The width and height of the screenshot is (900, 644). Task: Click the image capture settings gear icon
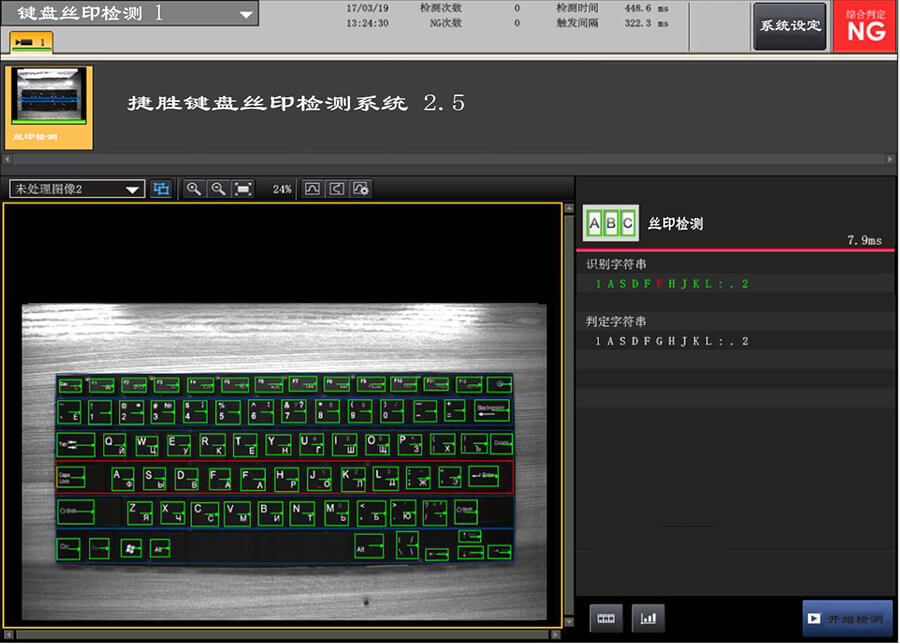361,188
